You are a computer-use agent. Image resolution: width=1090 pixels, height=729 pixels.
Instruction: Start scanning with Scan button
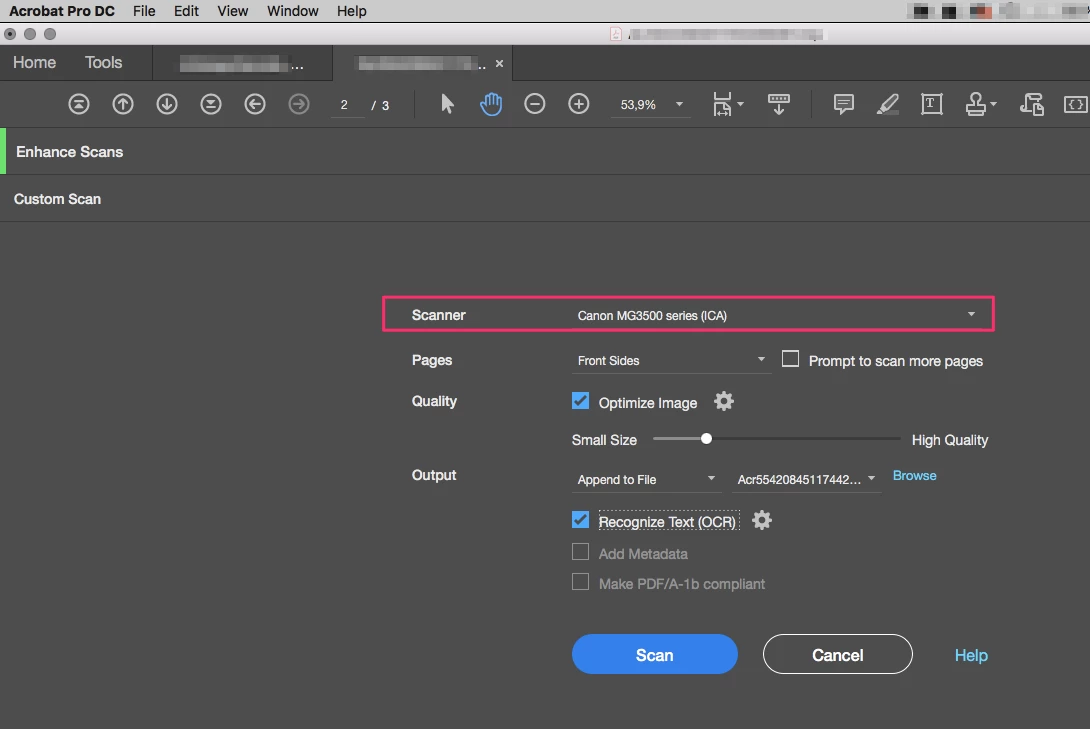pyautogui.click(x=654, y=654)
